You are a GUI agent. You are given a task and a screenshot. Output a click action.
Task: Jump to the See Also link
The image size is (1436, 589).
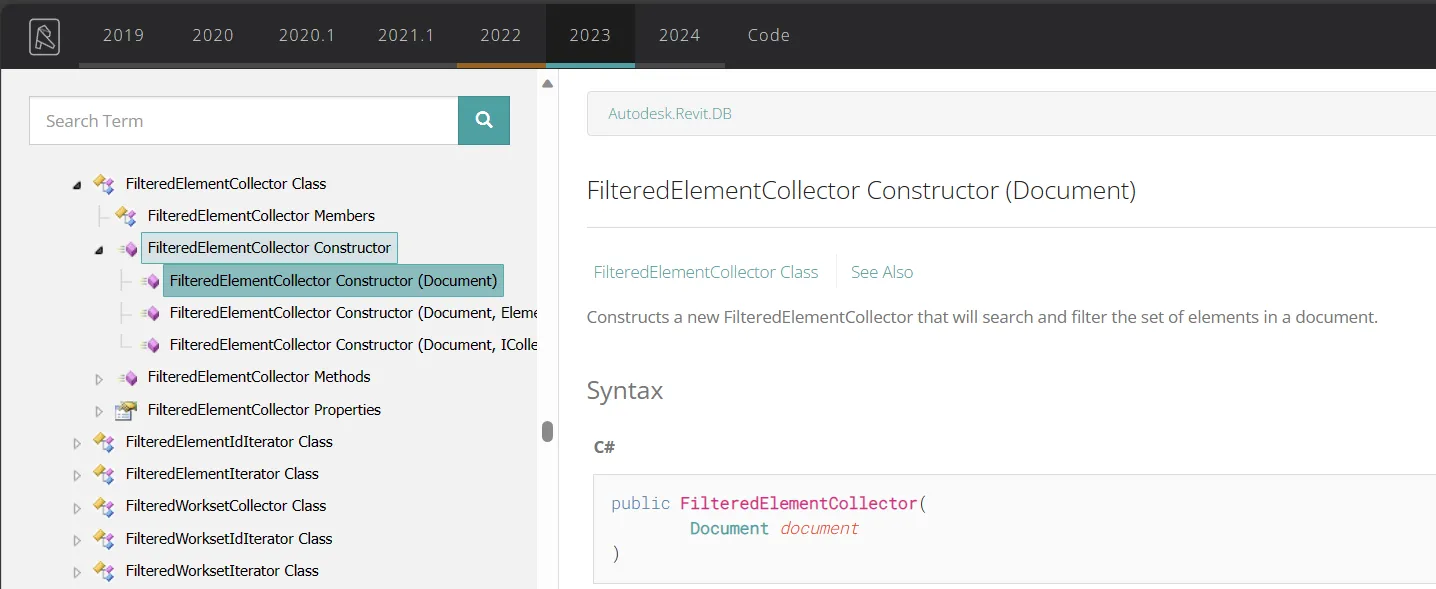pos(882,272)
